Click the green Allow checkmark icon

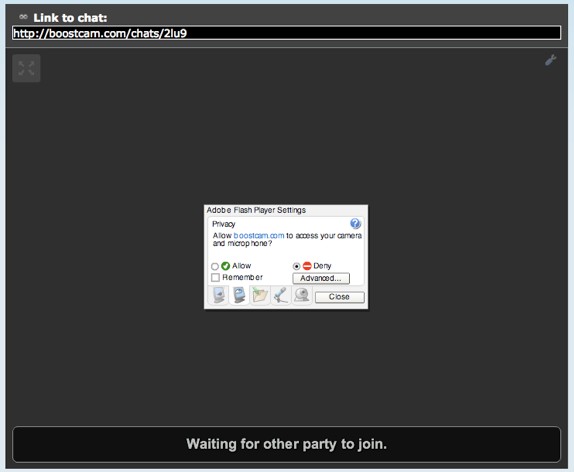click(x=226, y=266)
